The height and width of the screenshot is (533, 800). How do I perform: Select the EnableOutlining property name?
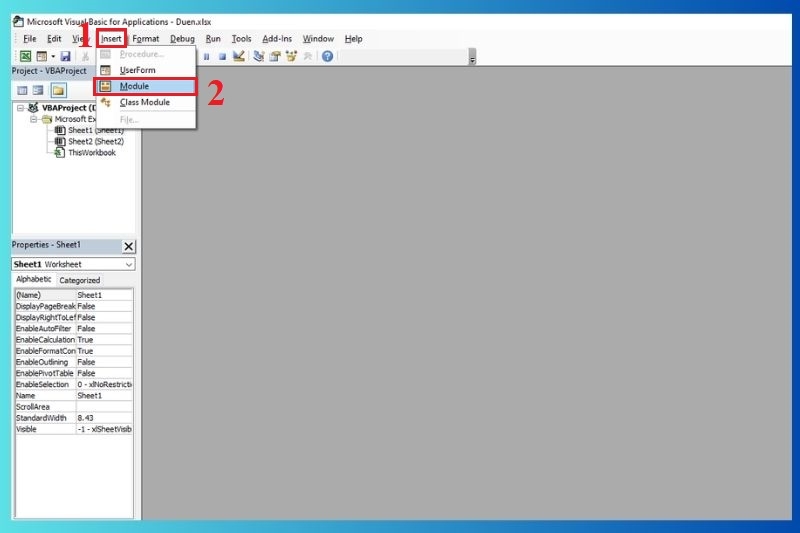[45, 362]
